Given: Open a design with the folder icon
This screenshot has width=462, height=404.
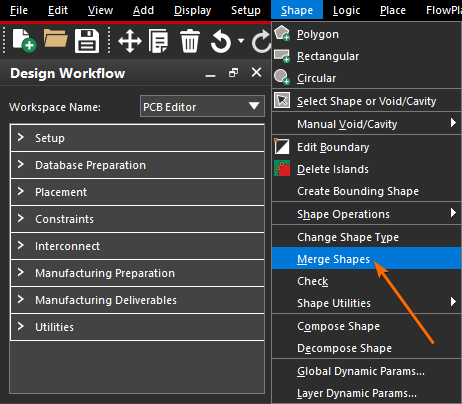Looking at the screenshot, I should click(55, 39).
